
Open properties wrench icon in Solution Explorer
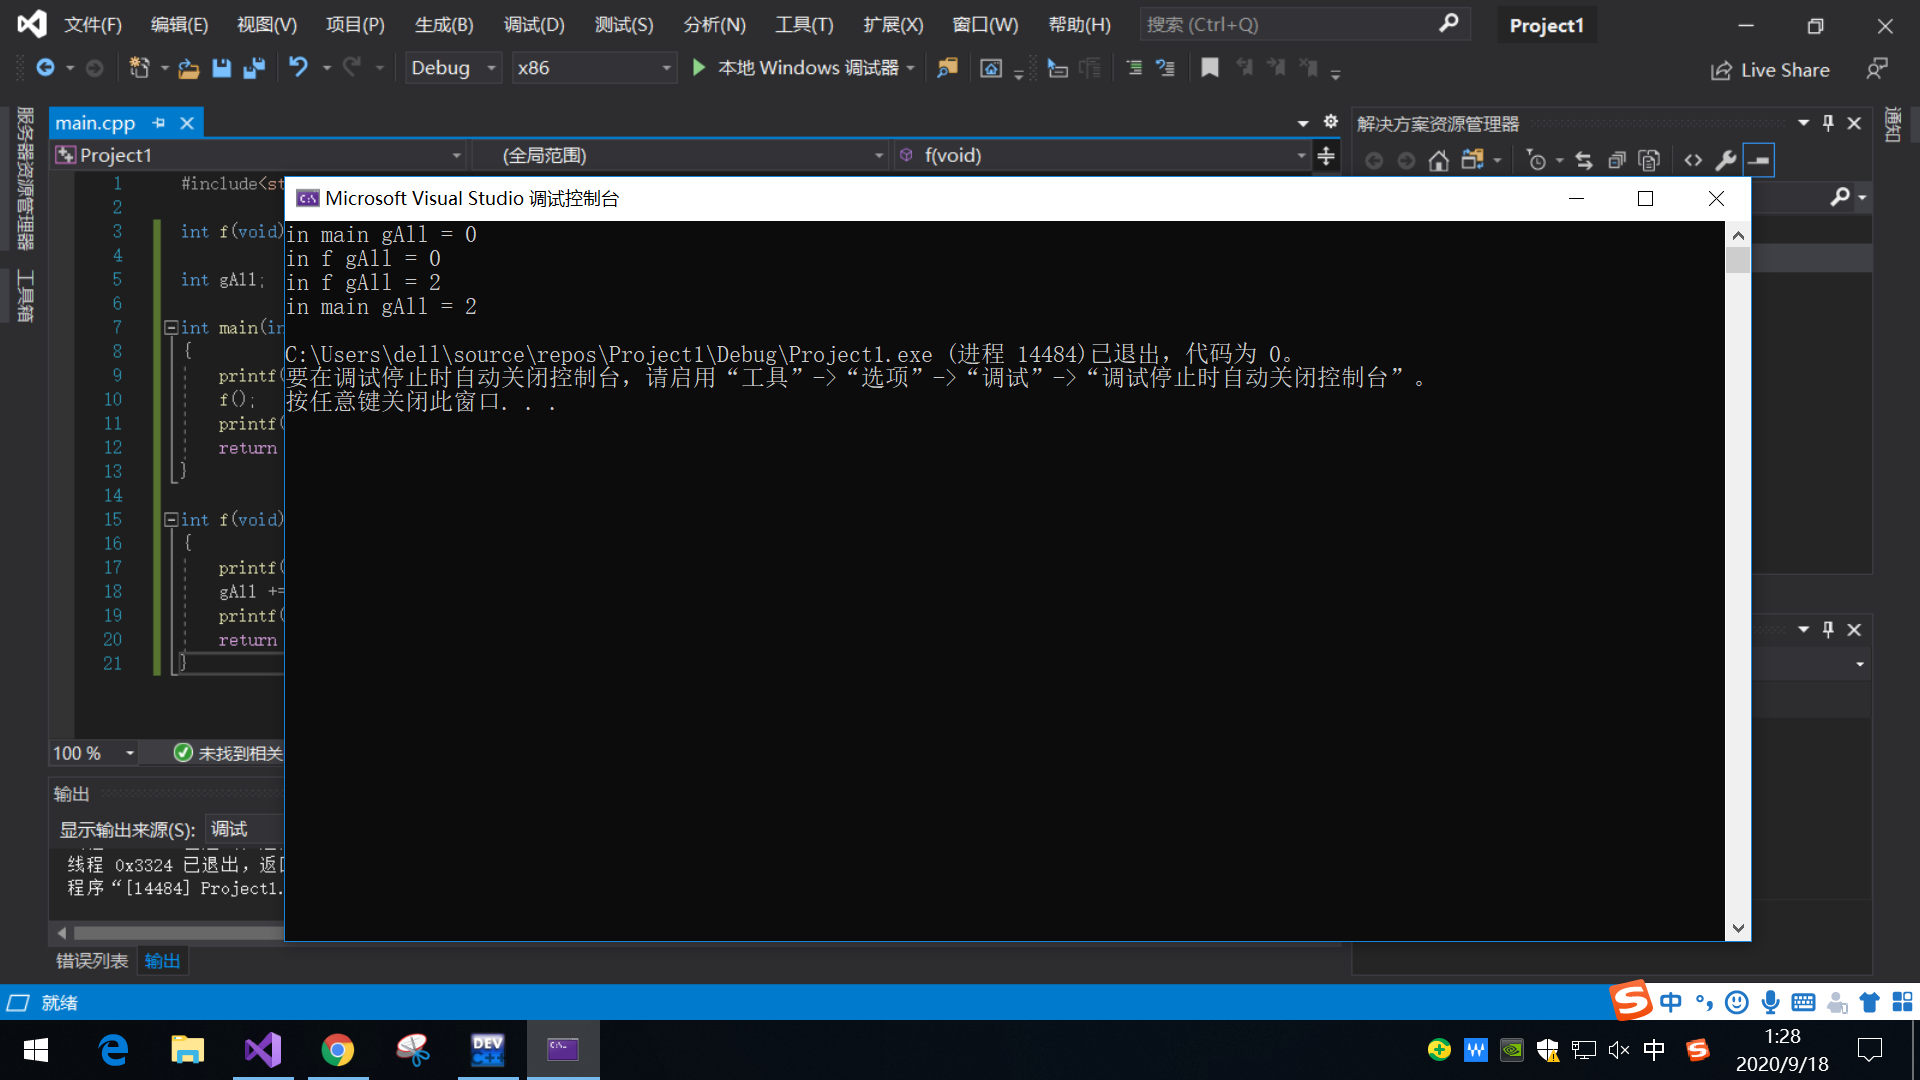coord(1726,160)
